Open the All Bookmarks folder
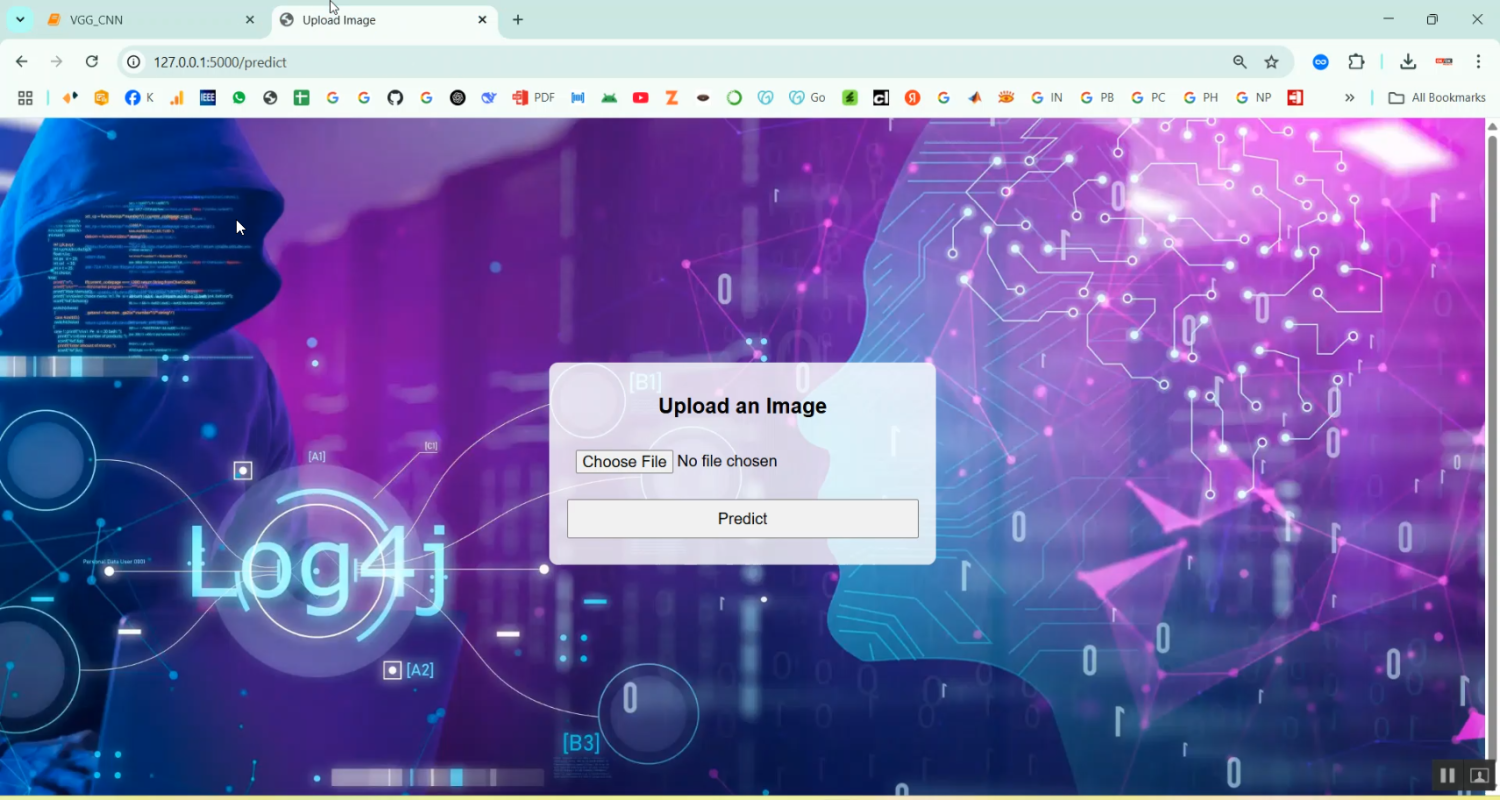This screenshot has height=800, width=1500. point(1437,98)
